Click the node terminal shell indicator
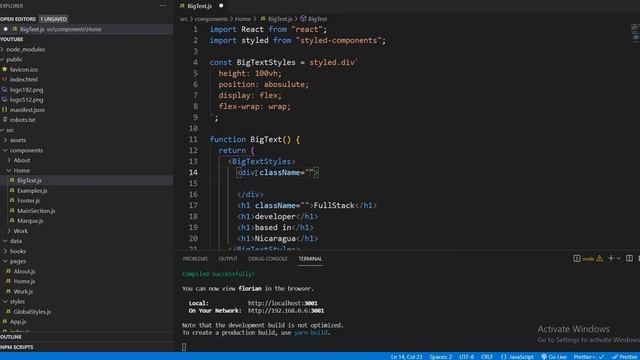Image resolution: width=640 pixels, height=360 pixels. [x=588, y=259]
